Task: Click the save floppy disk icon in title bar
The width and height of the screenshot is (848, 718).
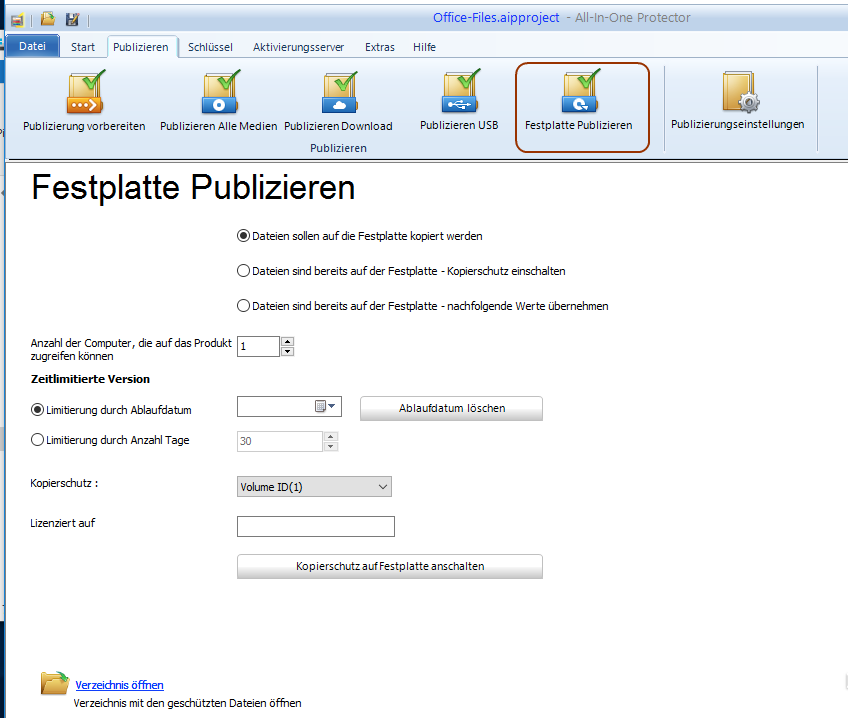Action: click(72, 18)
